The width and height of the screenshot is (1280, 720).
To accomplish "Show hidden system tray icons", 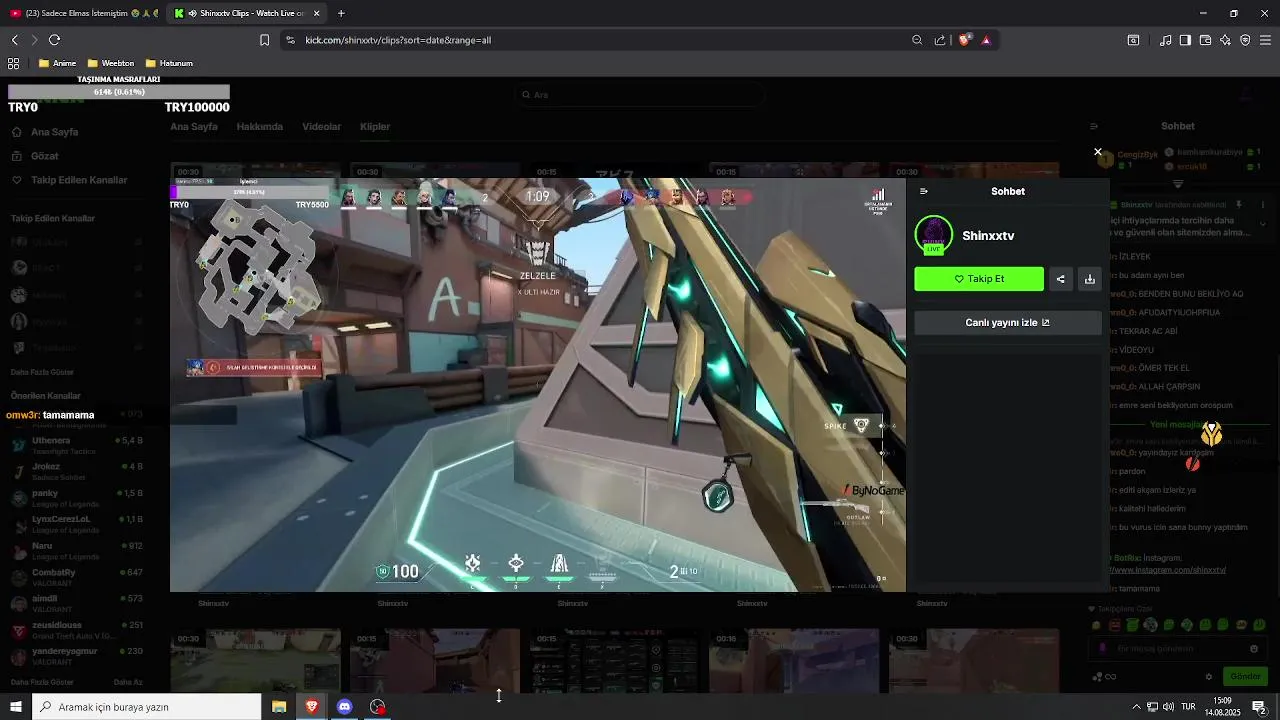I will 1136,707.
